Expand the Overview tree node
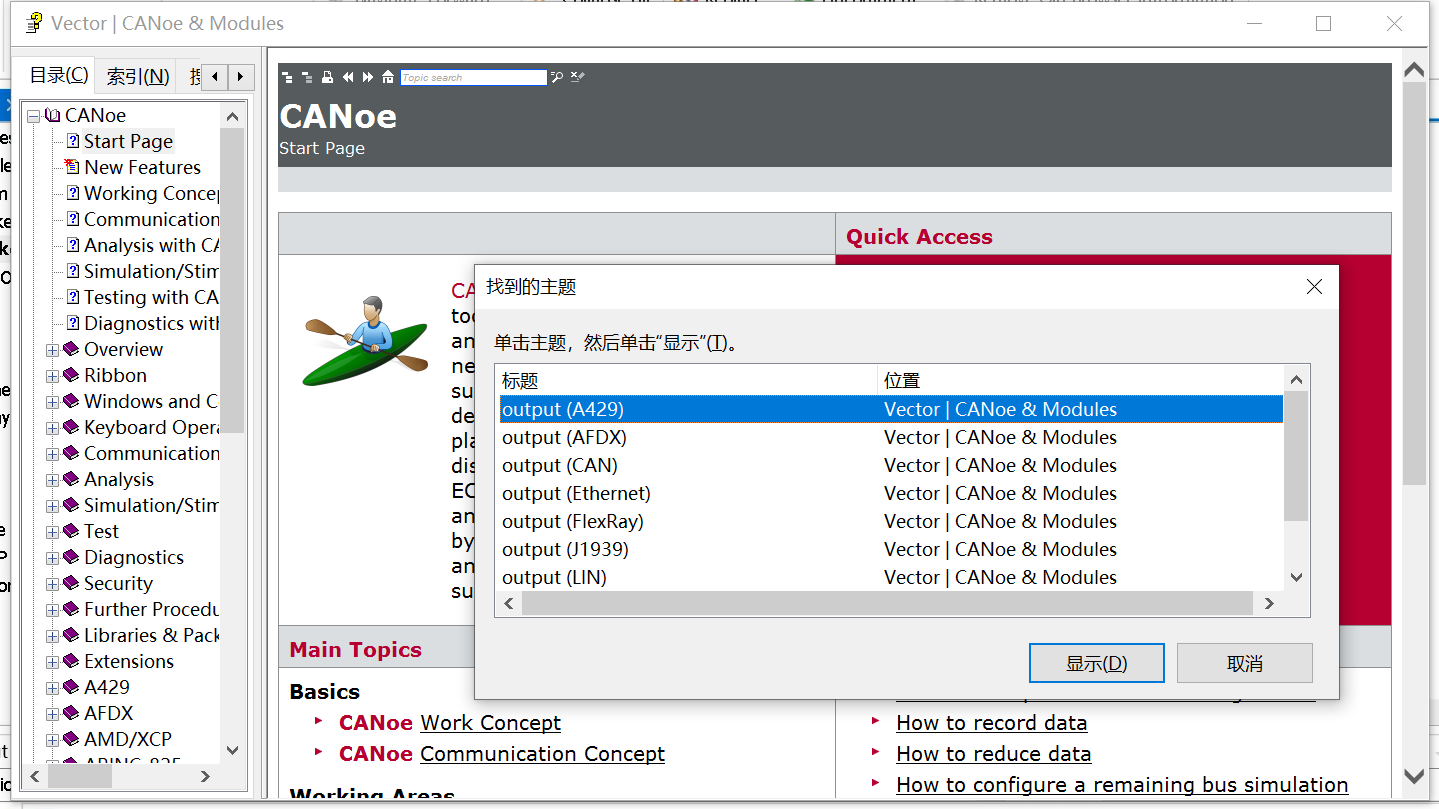Viewport: 1439px width, 809px height. (52, 350)
